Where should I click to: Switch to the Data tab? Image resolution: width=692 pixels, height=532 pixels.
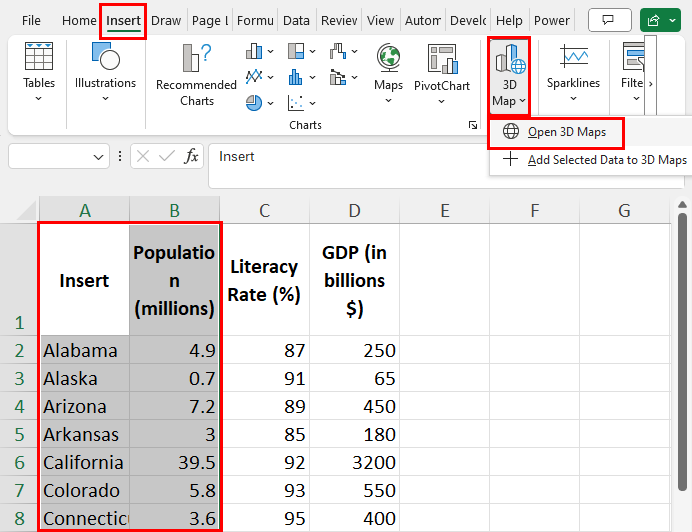click(296, 20)
